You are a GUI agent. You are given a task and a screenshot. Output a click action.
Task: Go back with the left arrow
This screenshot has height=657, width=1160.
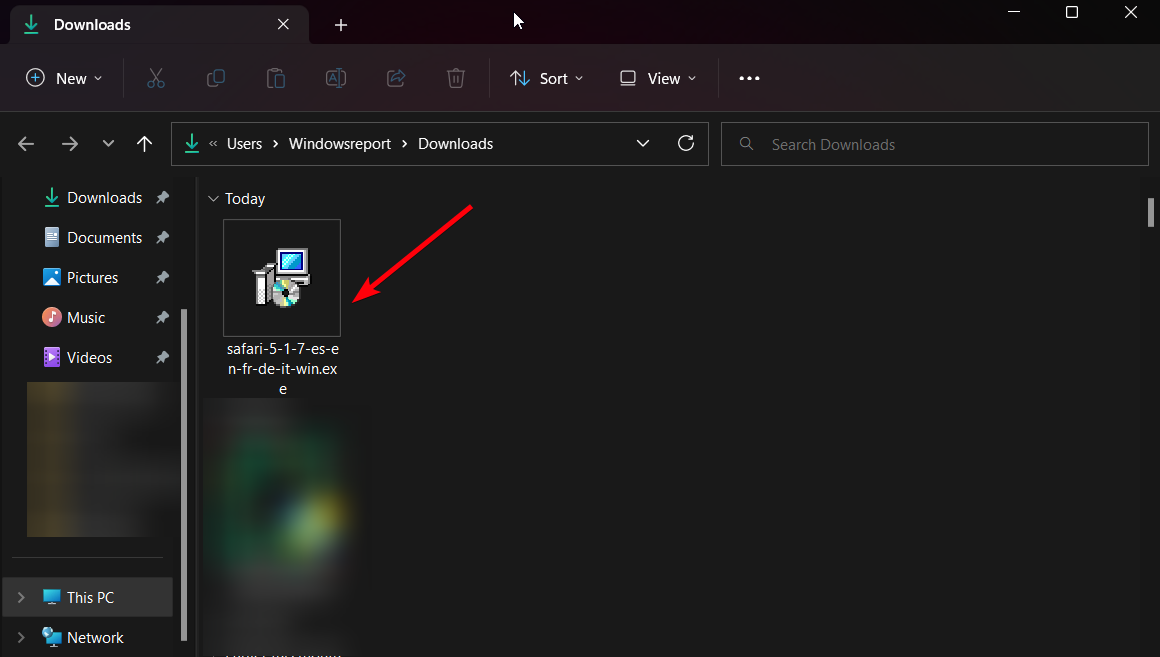27,144
